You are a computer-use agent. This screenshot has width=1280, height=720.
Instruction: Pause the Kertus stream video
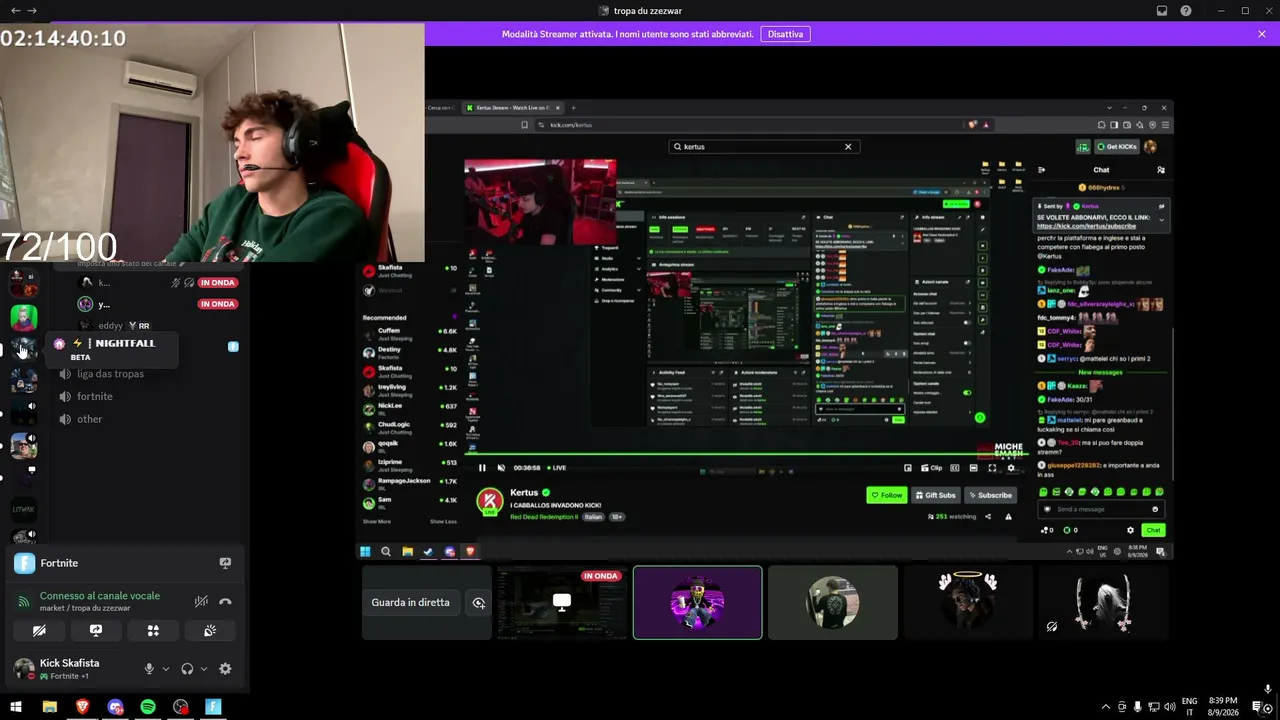(482, 468)
